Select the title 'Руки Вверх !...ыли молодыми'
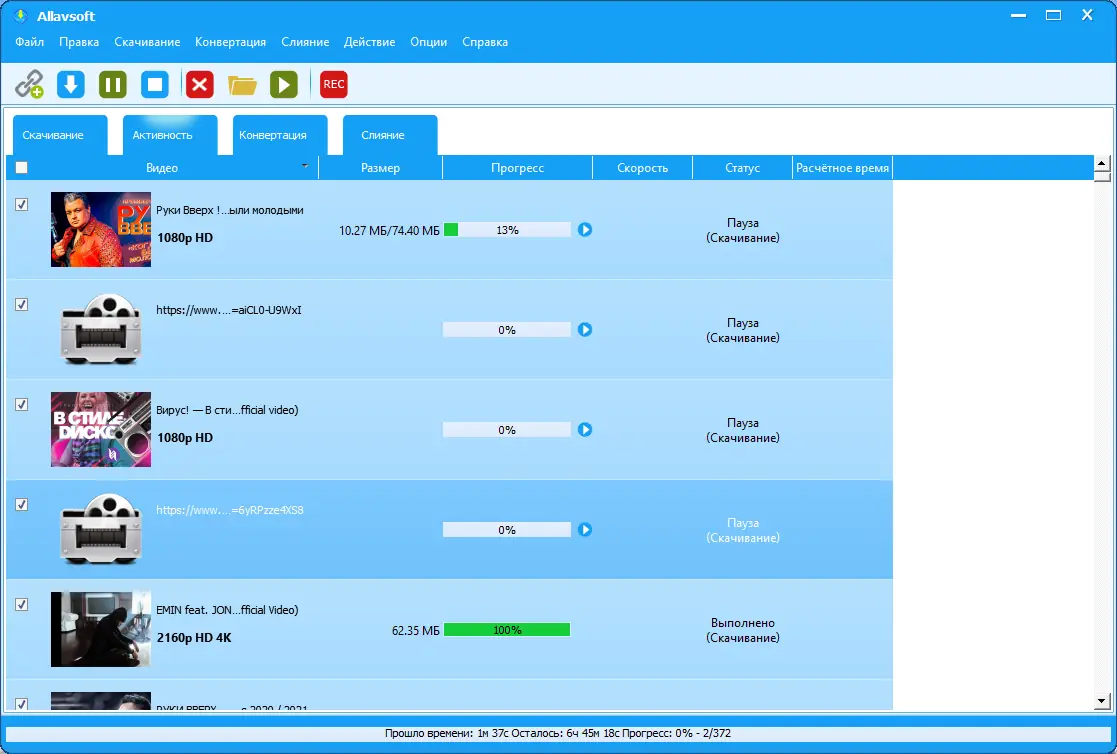This screenshot has height=754, width=1117. [x=229, y=210]
